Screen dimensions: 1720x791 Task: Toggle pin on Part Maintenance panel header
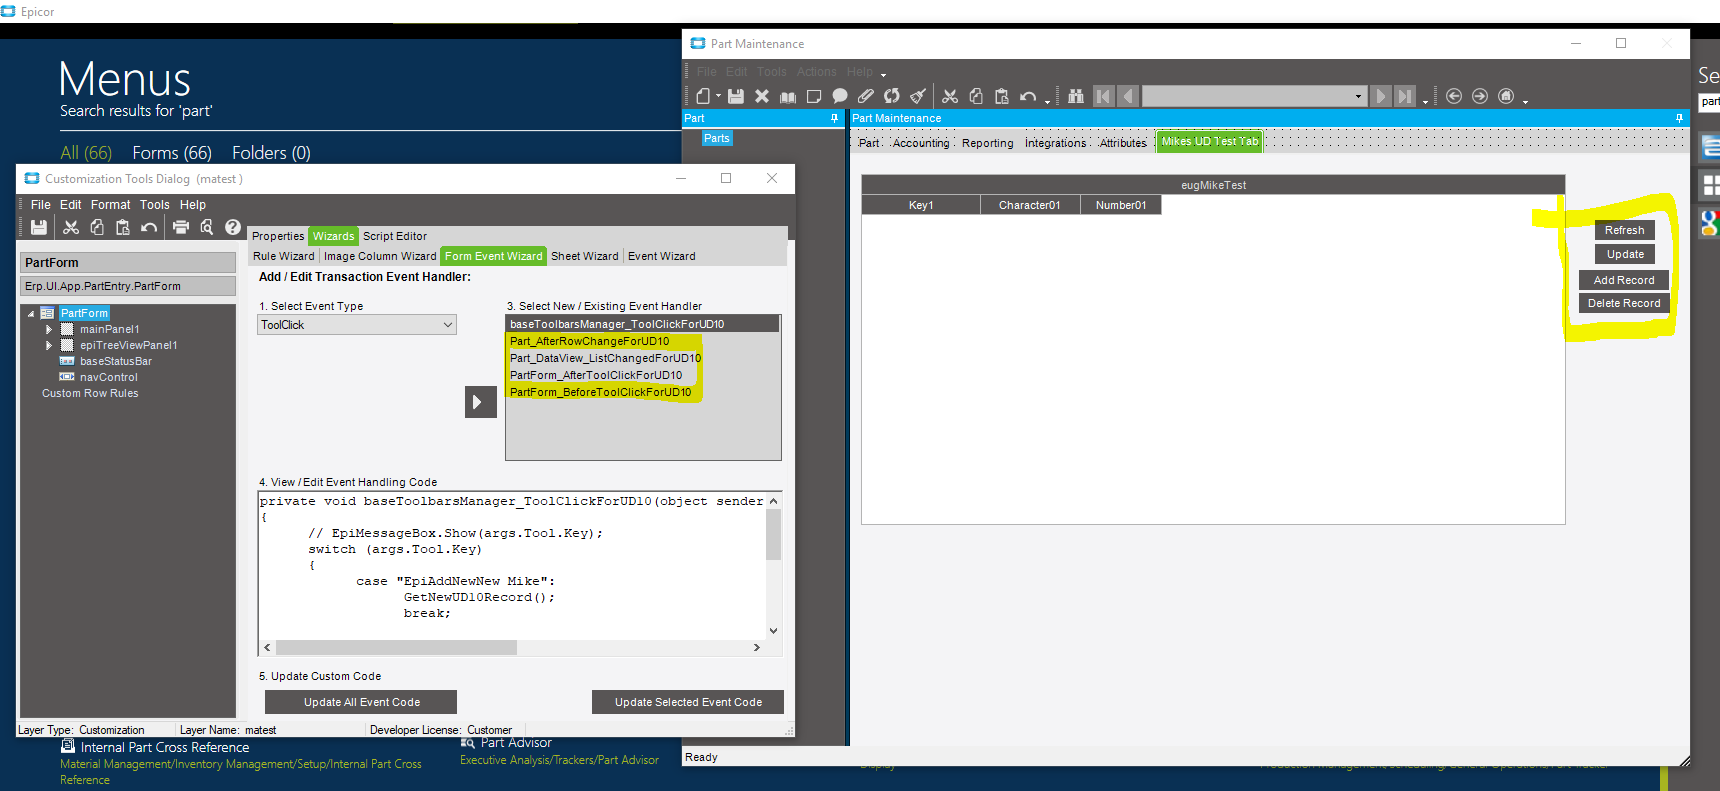coord(1679,118)
